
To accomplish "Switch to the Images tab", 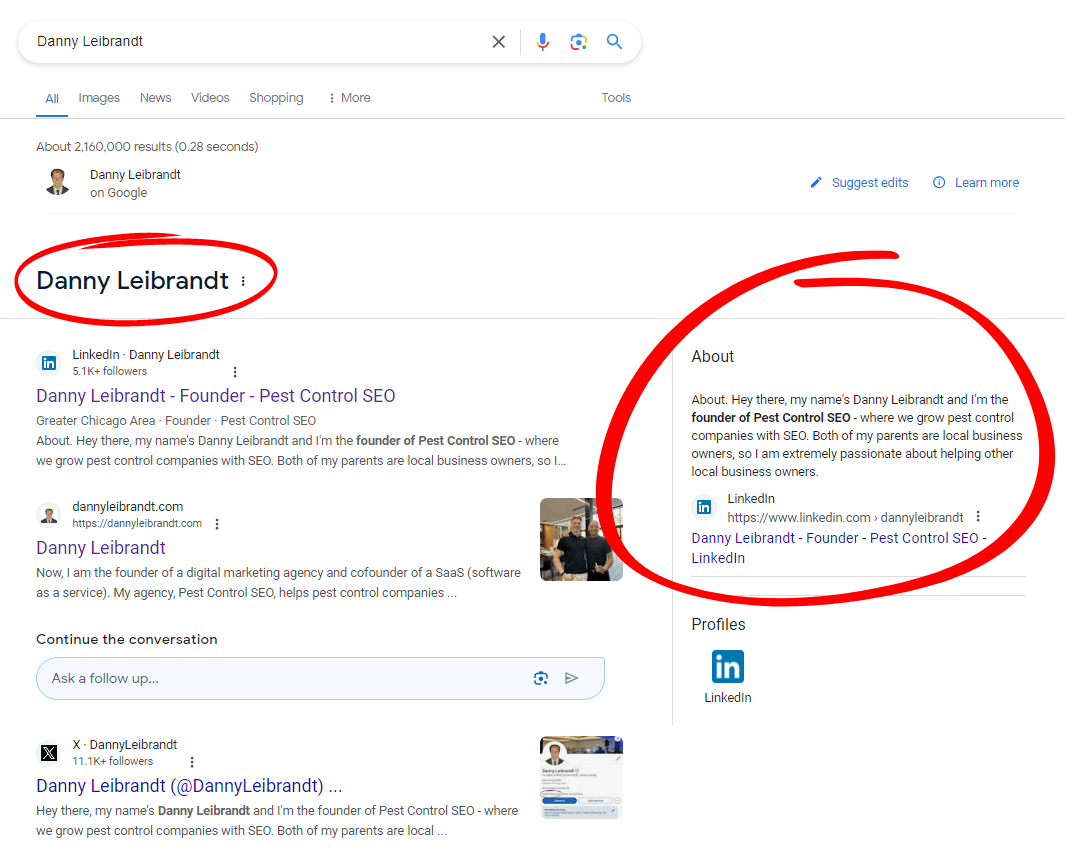I will coord(99,98).
